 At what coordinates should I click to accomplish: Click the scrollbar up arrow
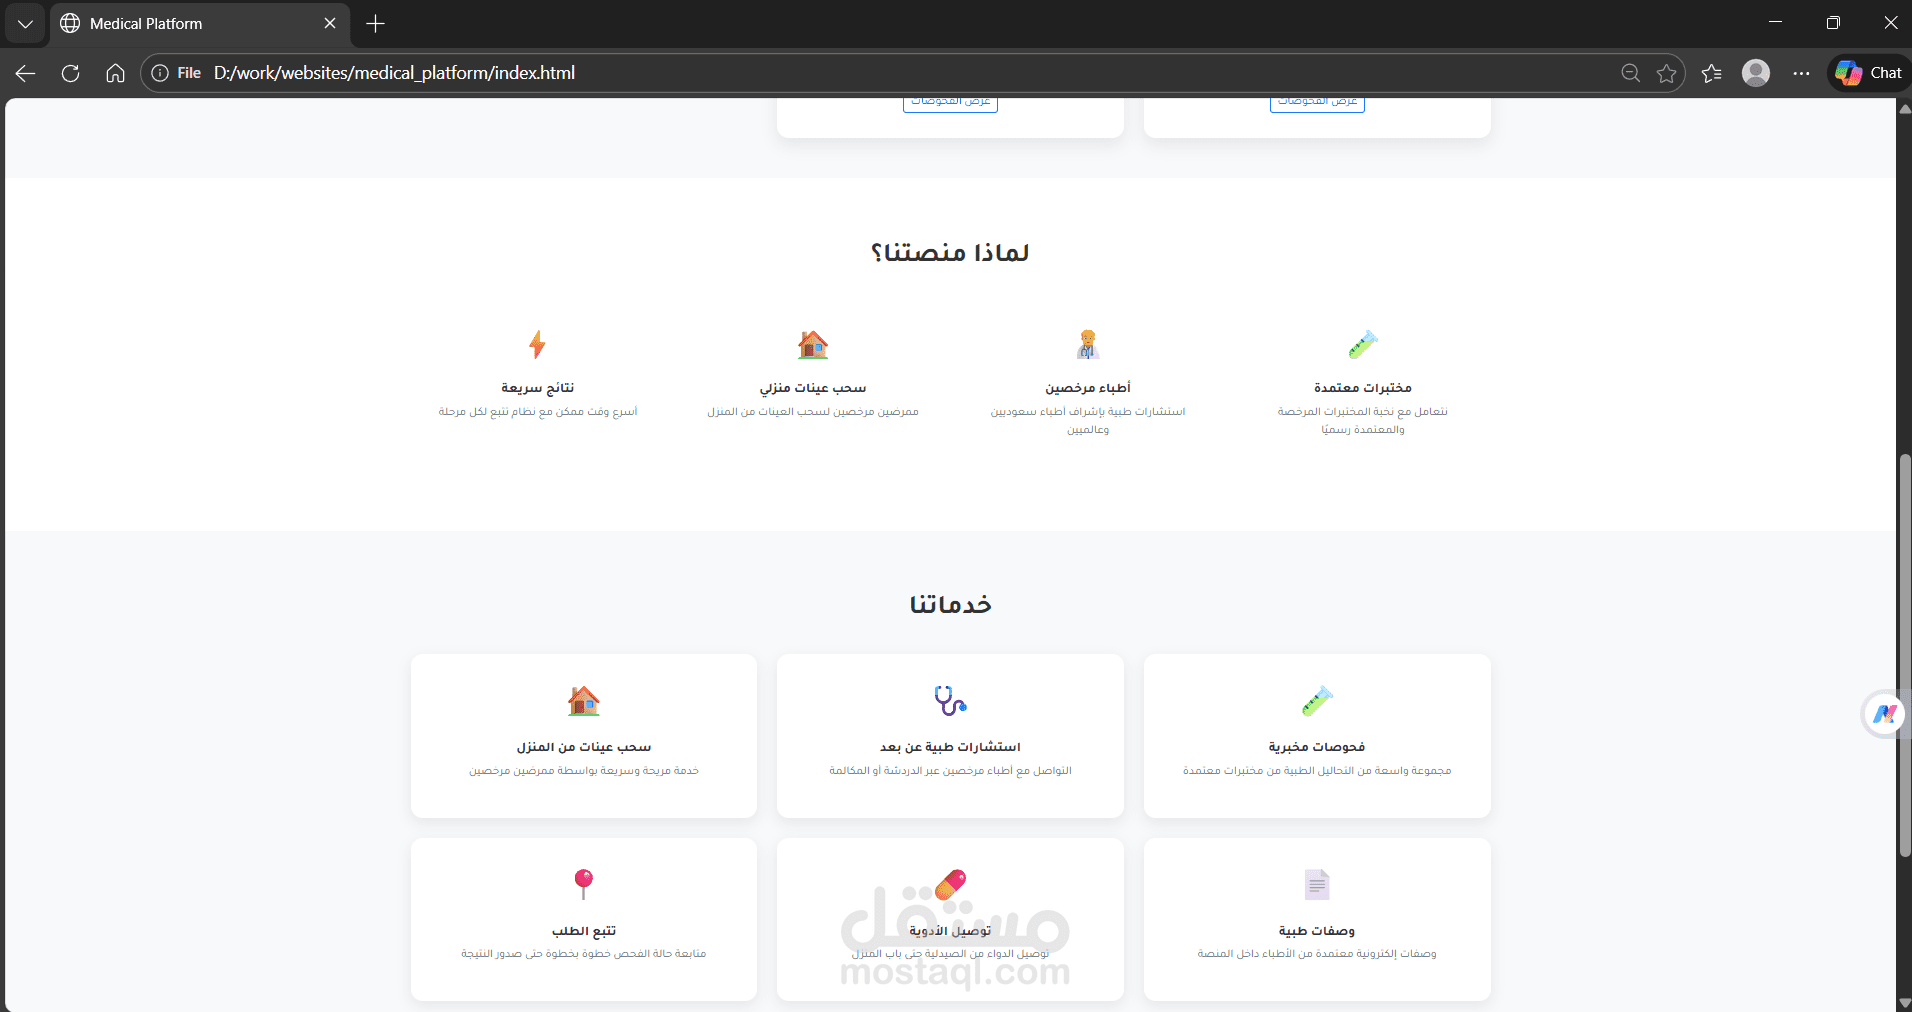coord(1904,107)
